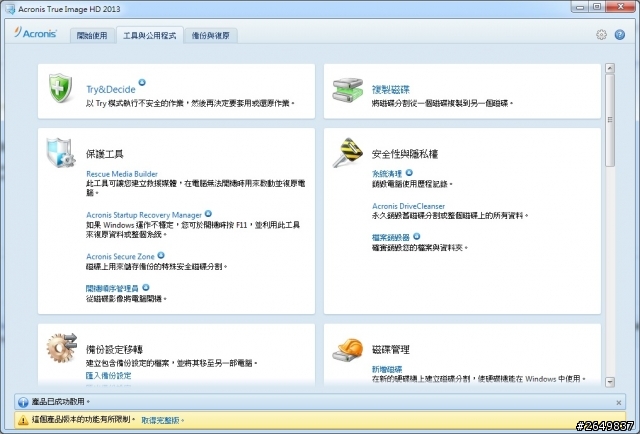Click info arrow beside Acronis Secure Zone
This screenshot has height=434, width=640.
click(x=161, y=255)
